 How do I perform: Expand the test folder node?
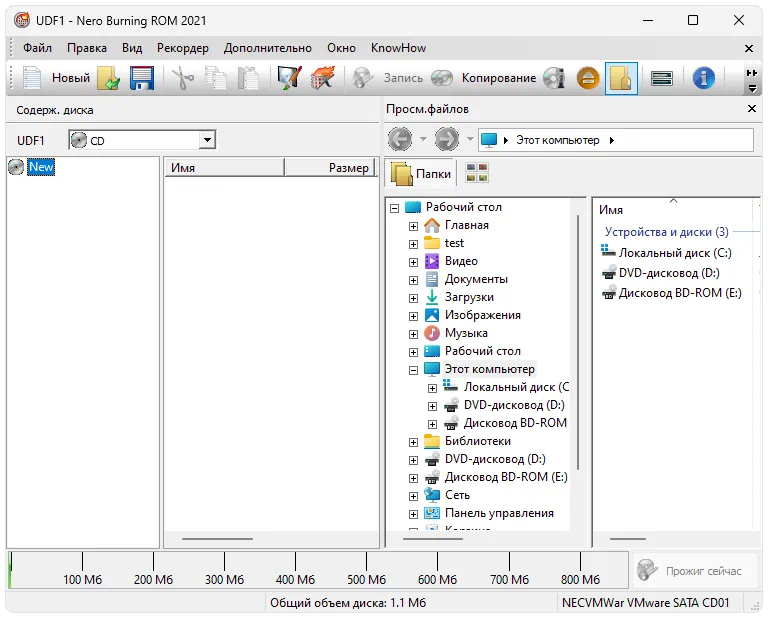click(x=413, y=244)
